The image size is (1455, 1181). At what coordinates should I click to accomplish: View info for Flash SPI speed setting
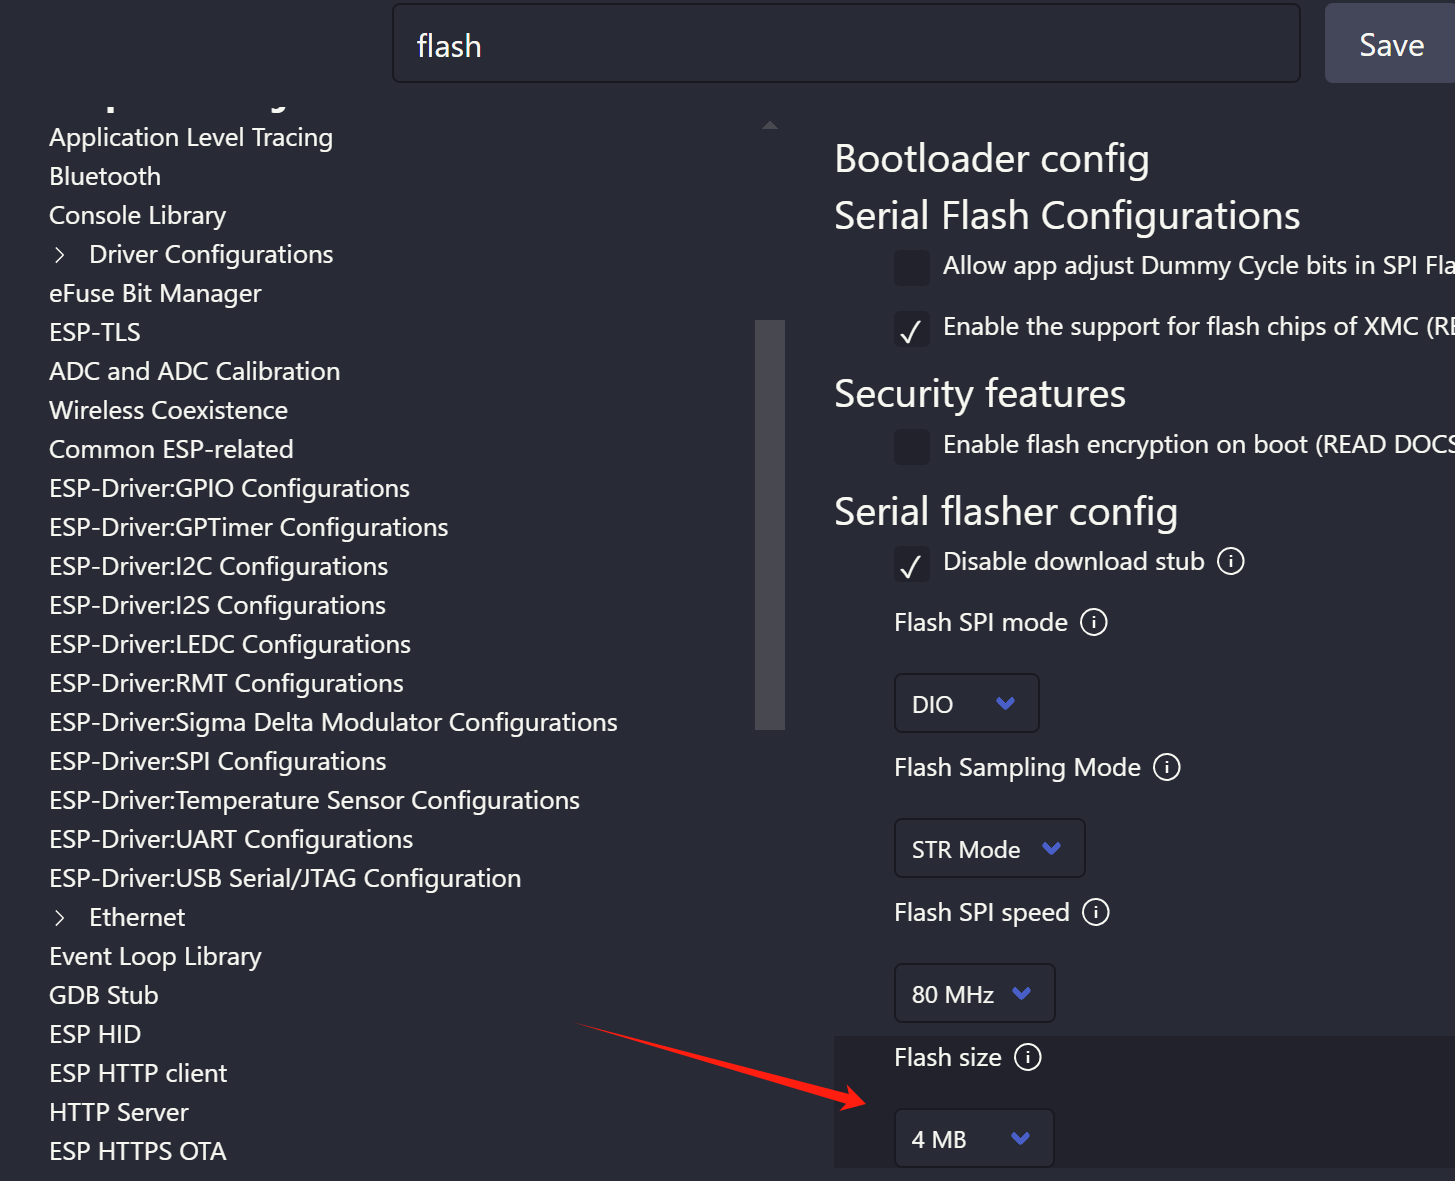tap(1096, 912)
